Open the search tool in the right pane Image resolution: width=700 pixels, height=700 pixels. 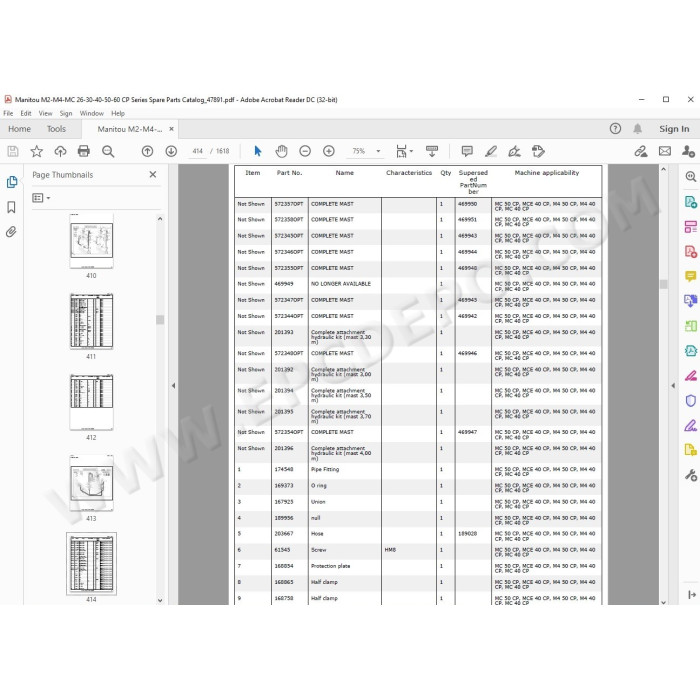point(691,177)
